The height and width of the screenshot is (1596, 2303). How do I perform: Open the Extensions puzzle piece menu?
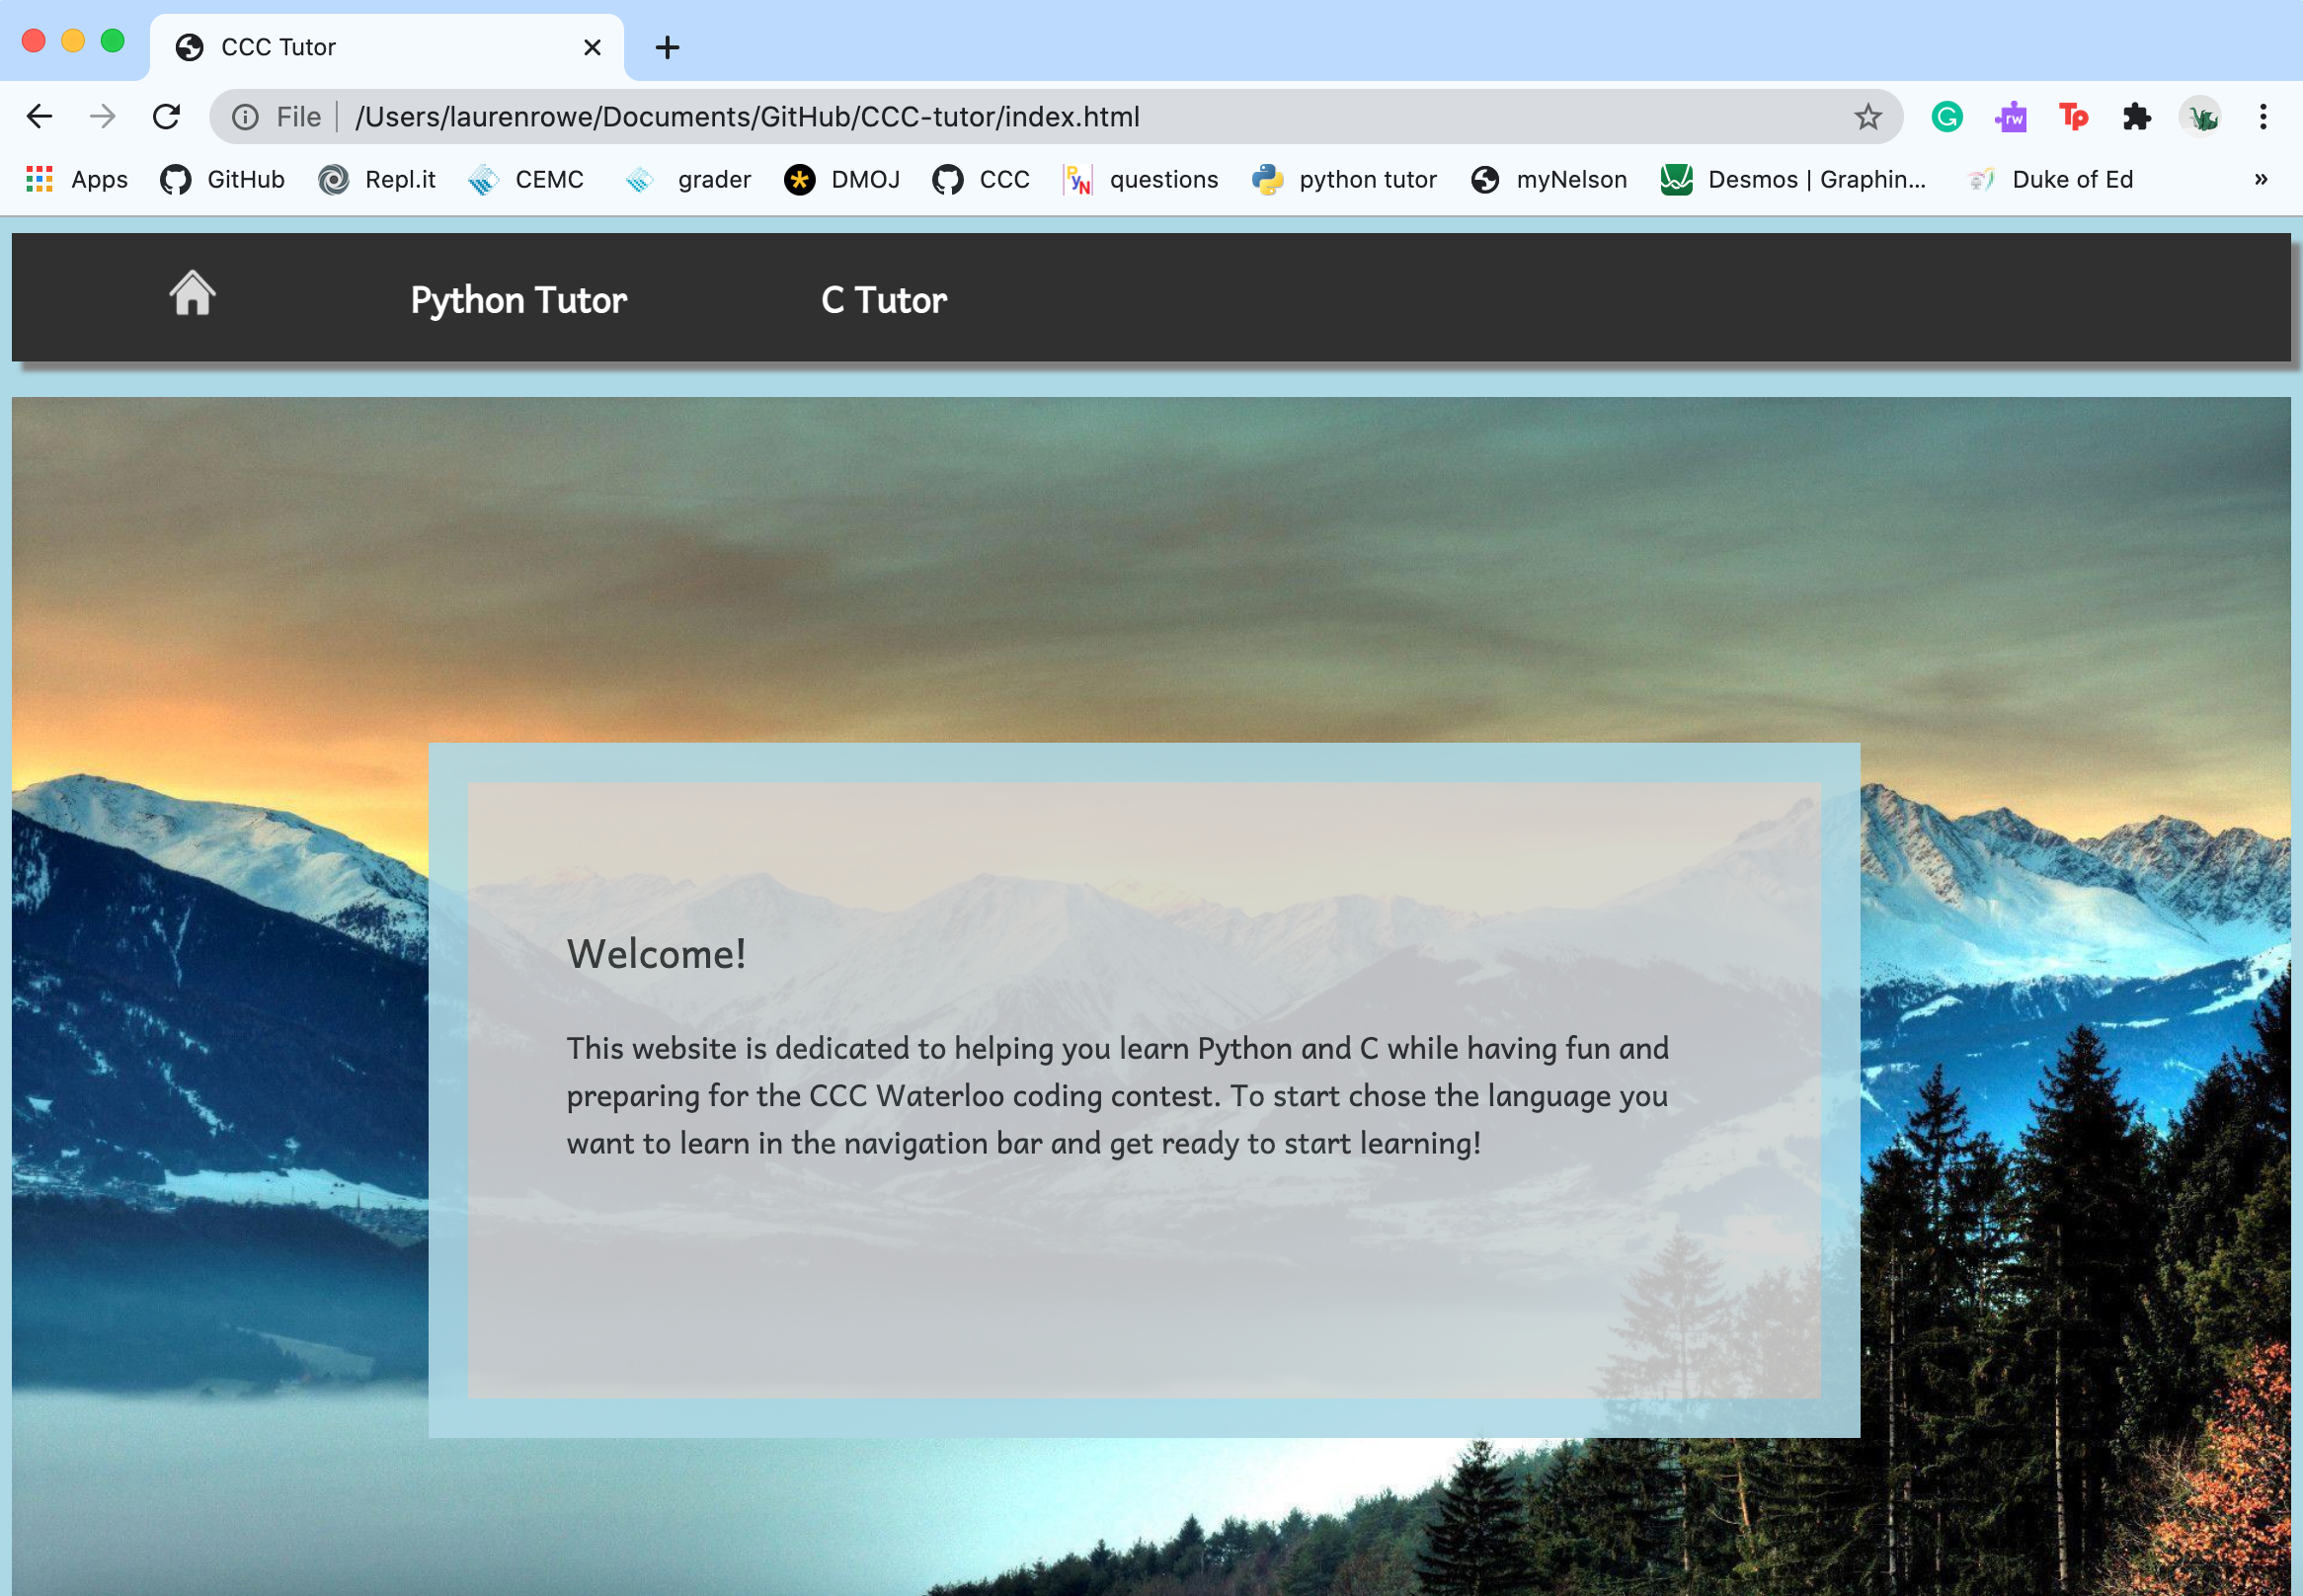[2136, 117]
